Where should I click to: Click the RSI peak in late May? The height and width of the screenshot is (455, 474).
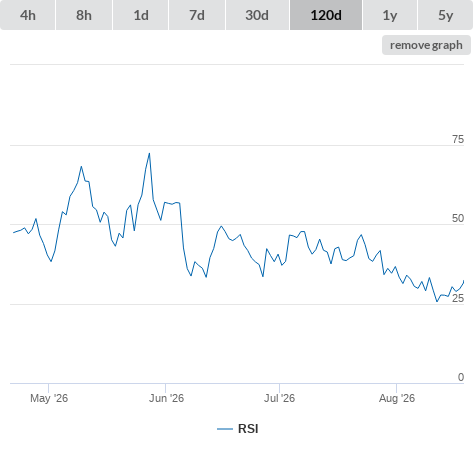[x=149, y=154]
